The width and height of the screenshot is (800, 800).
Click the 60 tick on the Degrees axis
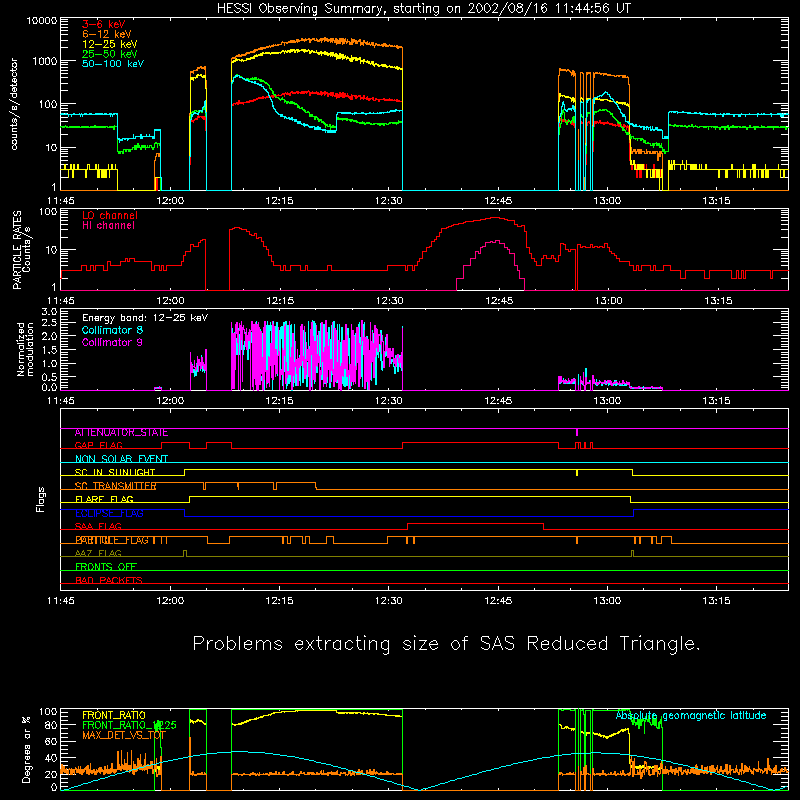[x=51, y=741]
